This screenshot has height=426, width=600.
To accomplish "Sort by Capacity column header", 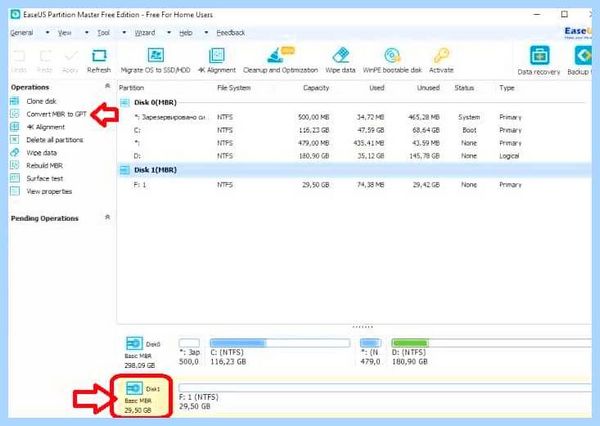I will coord(316,88).
